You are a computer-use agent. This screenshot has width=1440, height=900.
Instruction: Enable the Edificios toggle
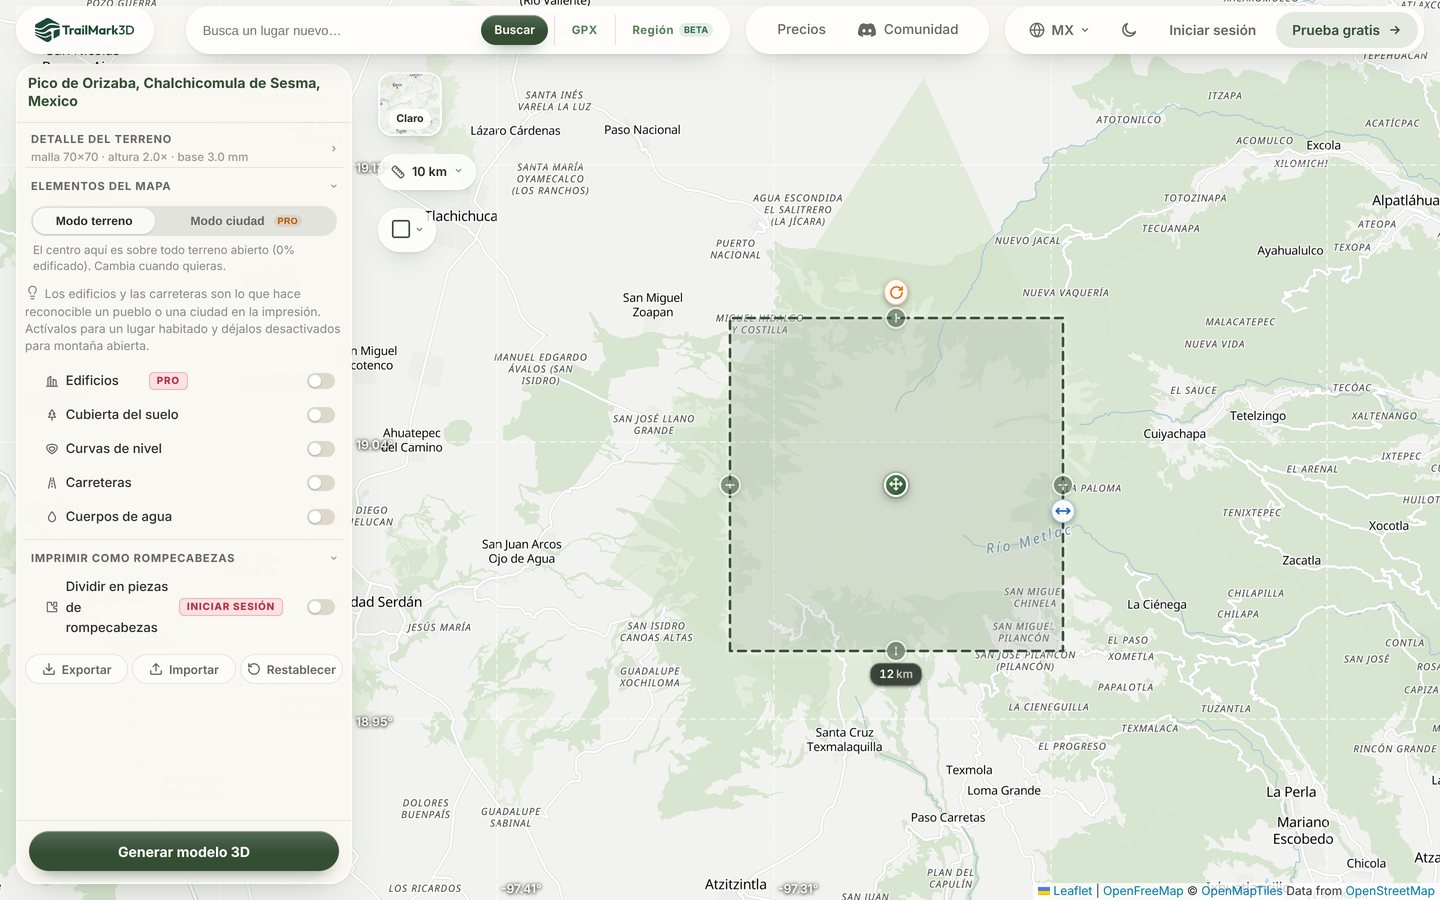click(x=321, y=381)
